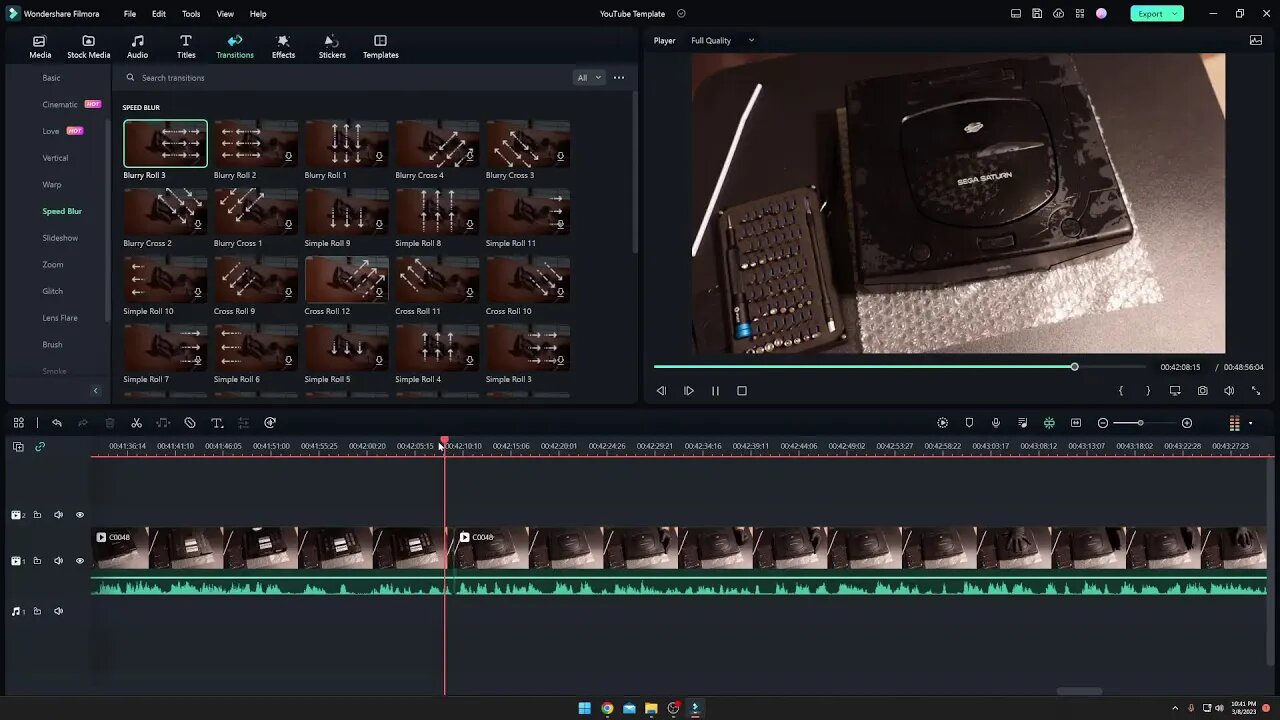Lock video track 2
Viewport: 1280px width, 720px height.
point(37,515)
